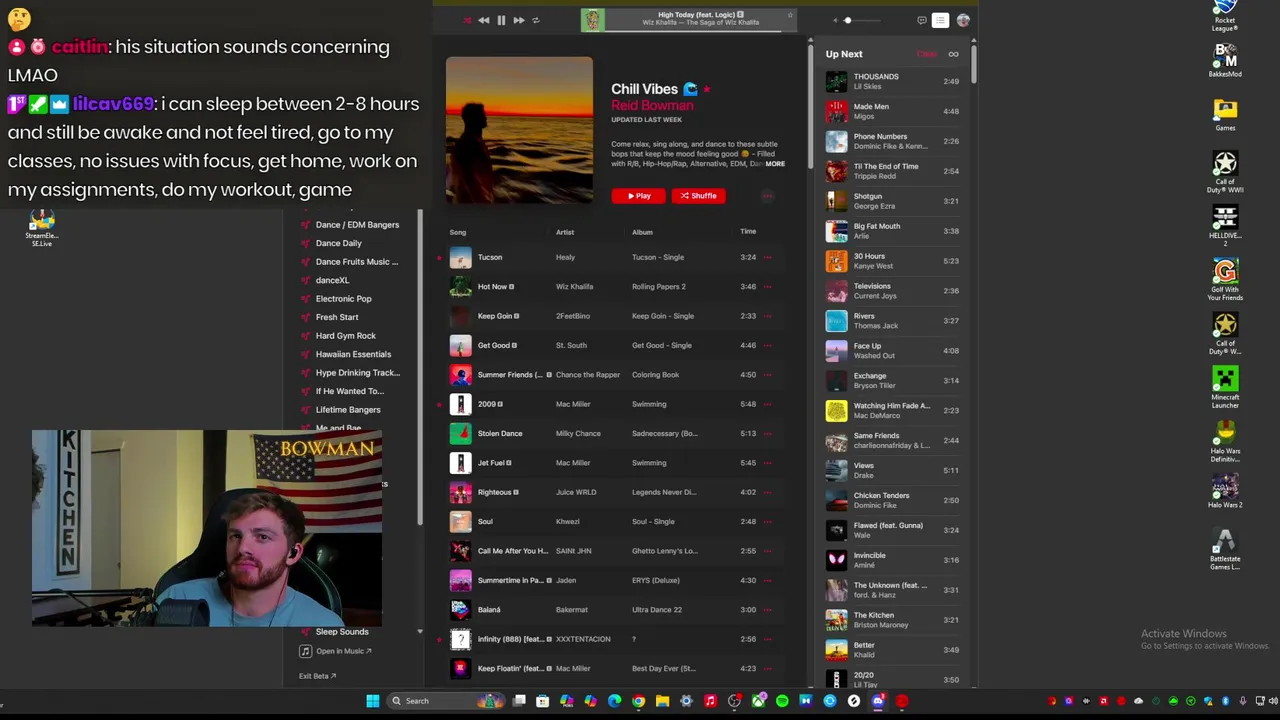The image size is (1280, 720).
Task: Open more options for Righteous track
Action: click(768, 492)
